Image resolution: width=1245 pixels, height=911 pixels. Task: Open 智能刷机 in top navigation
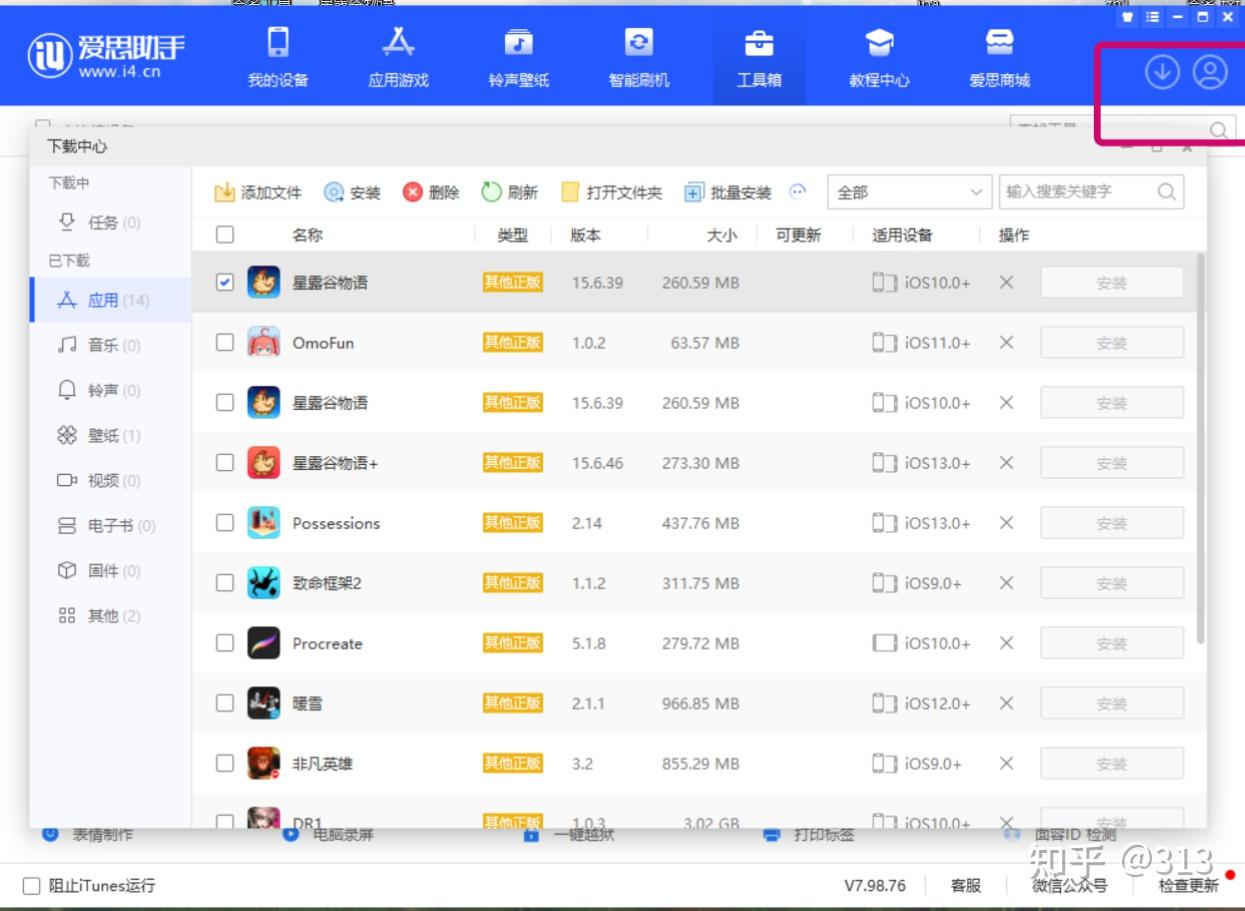(x=638, y=57)
